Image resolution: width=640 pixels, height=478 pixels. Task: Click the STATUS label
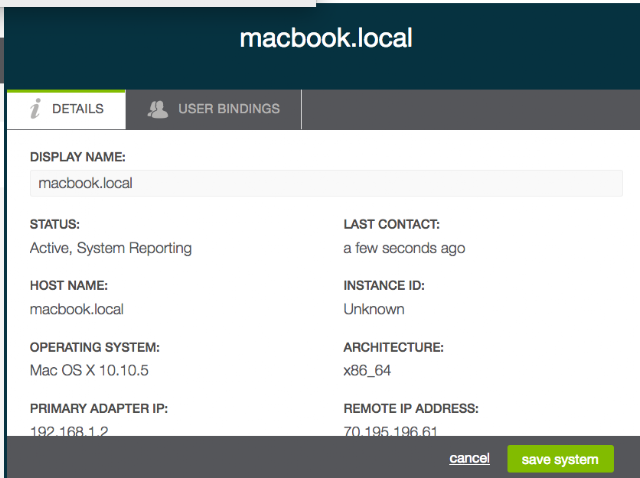click(55, 225)
